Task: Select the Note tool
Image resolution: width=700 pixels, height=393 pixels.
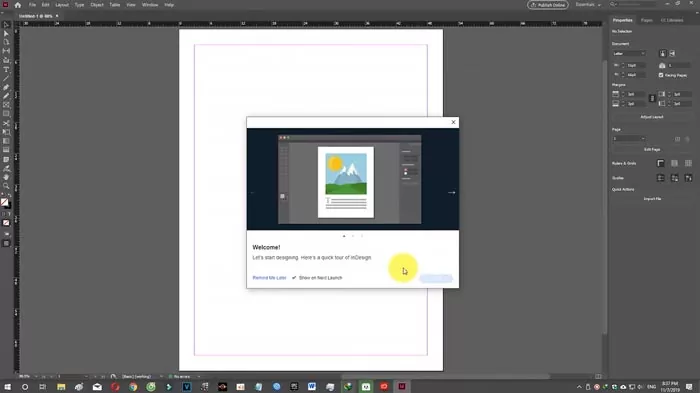Action: [6, 159]
